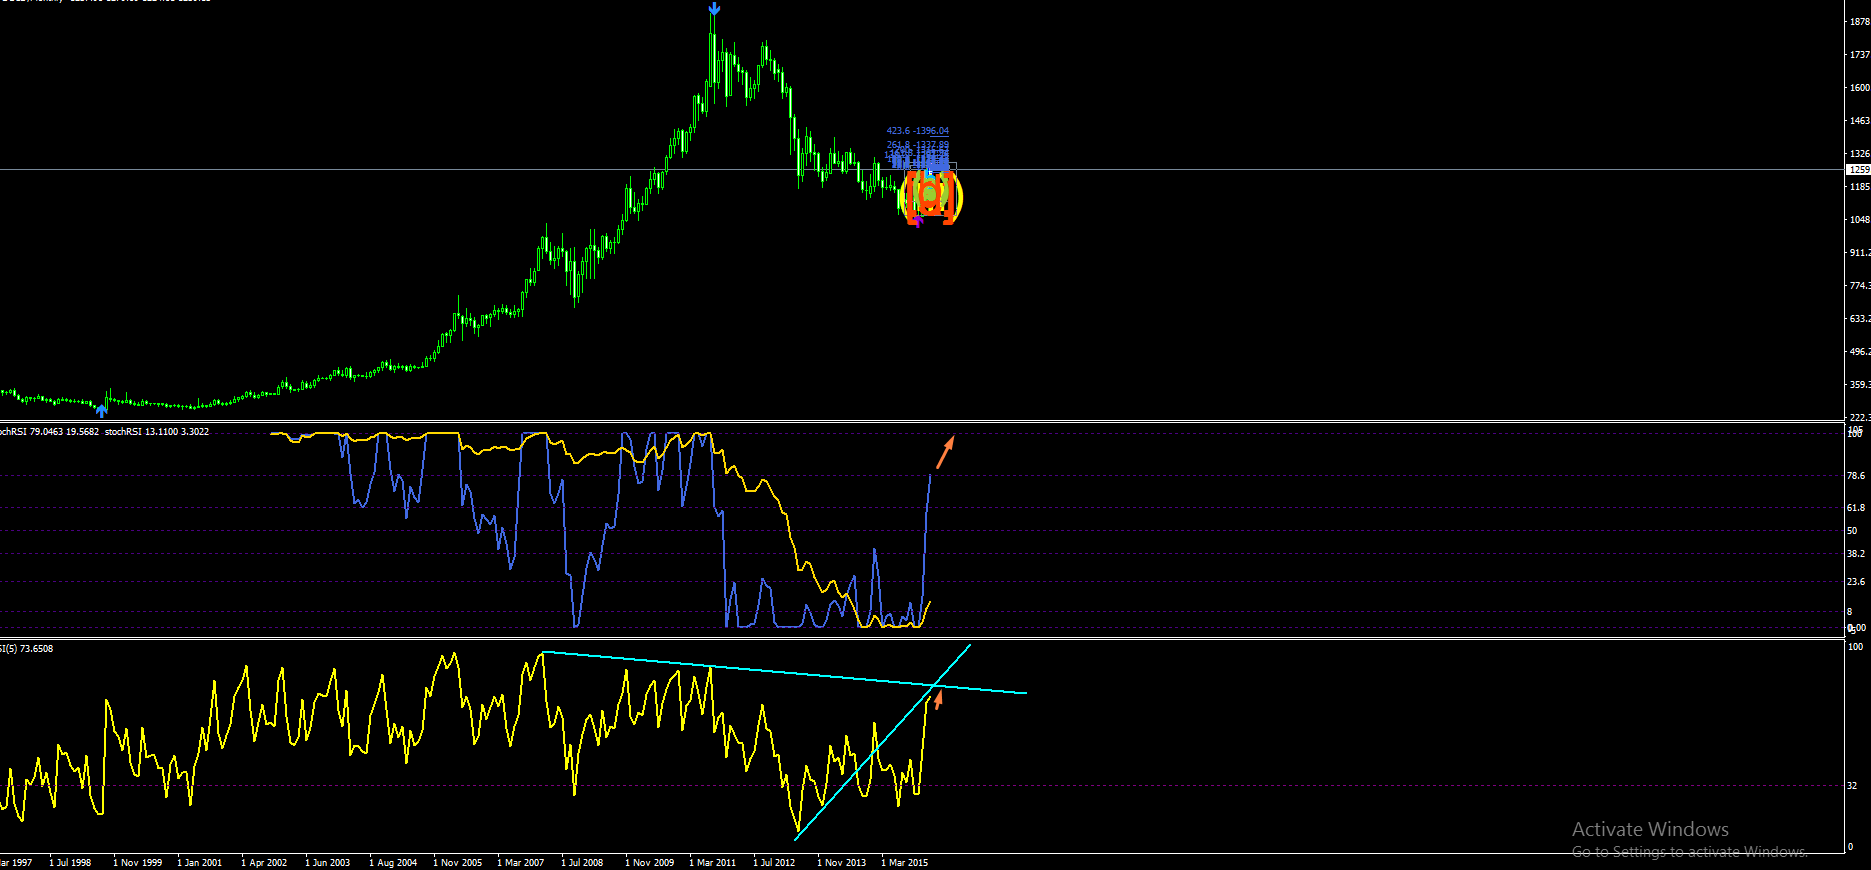1871x870 pixels.
Task: Click the 1 Nov 2009 date label
Action: 650,862
